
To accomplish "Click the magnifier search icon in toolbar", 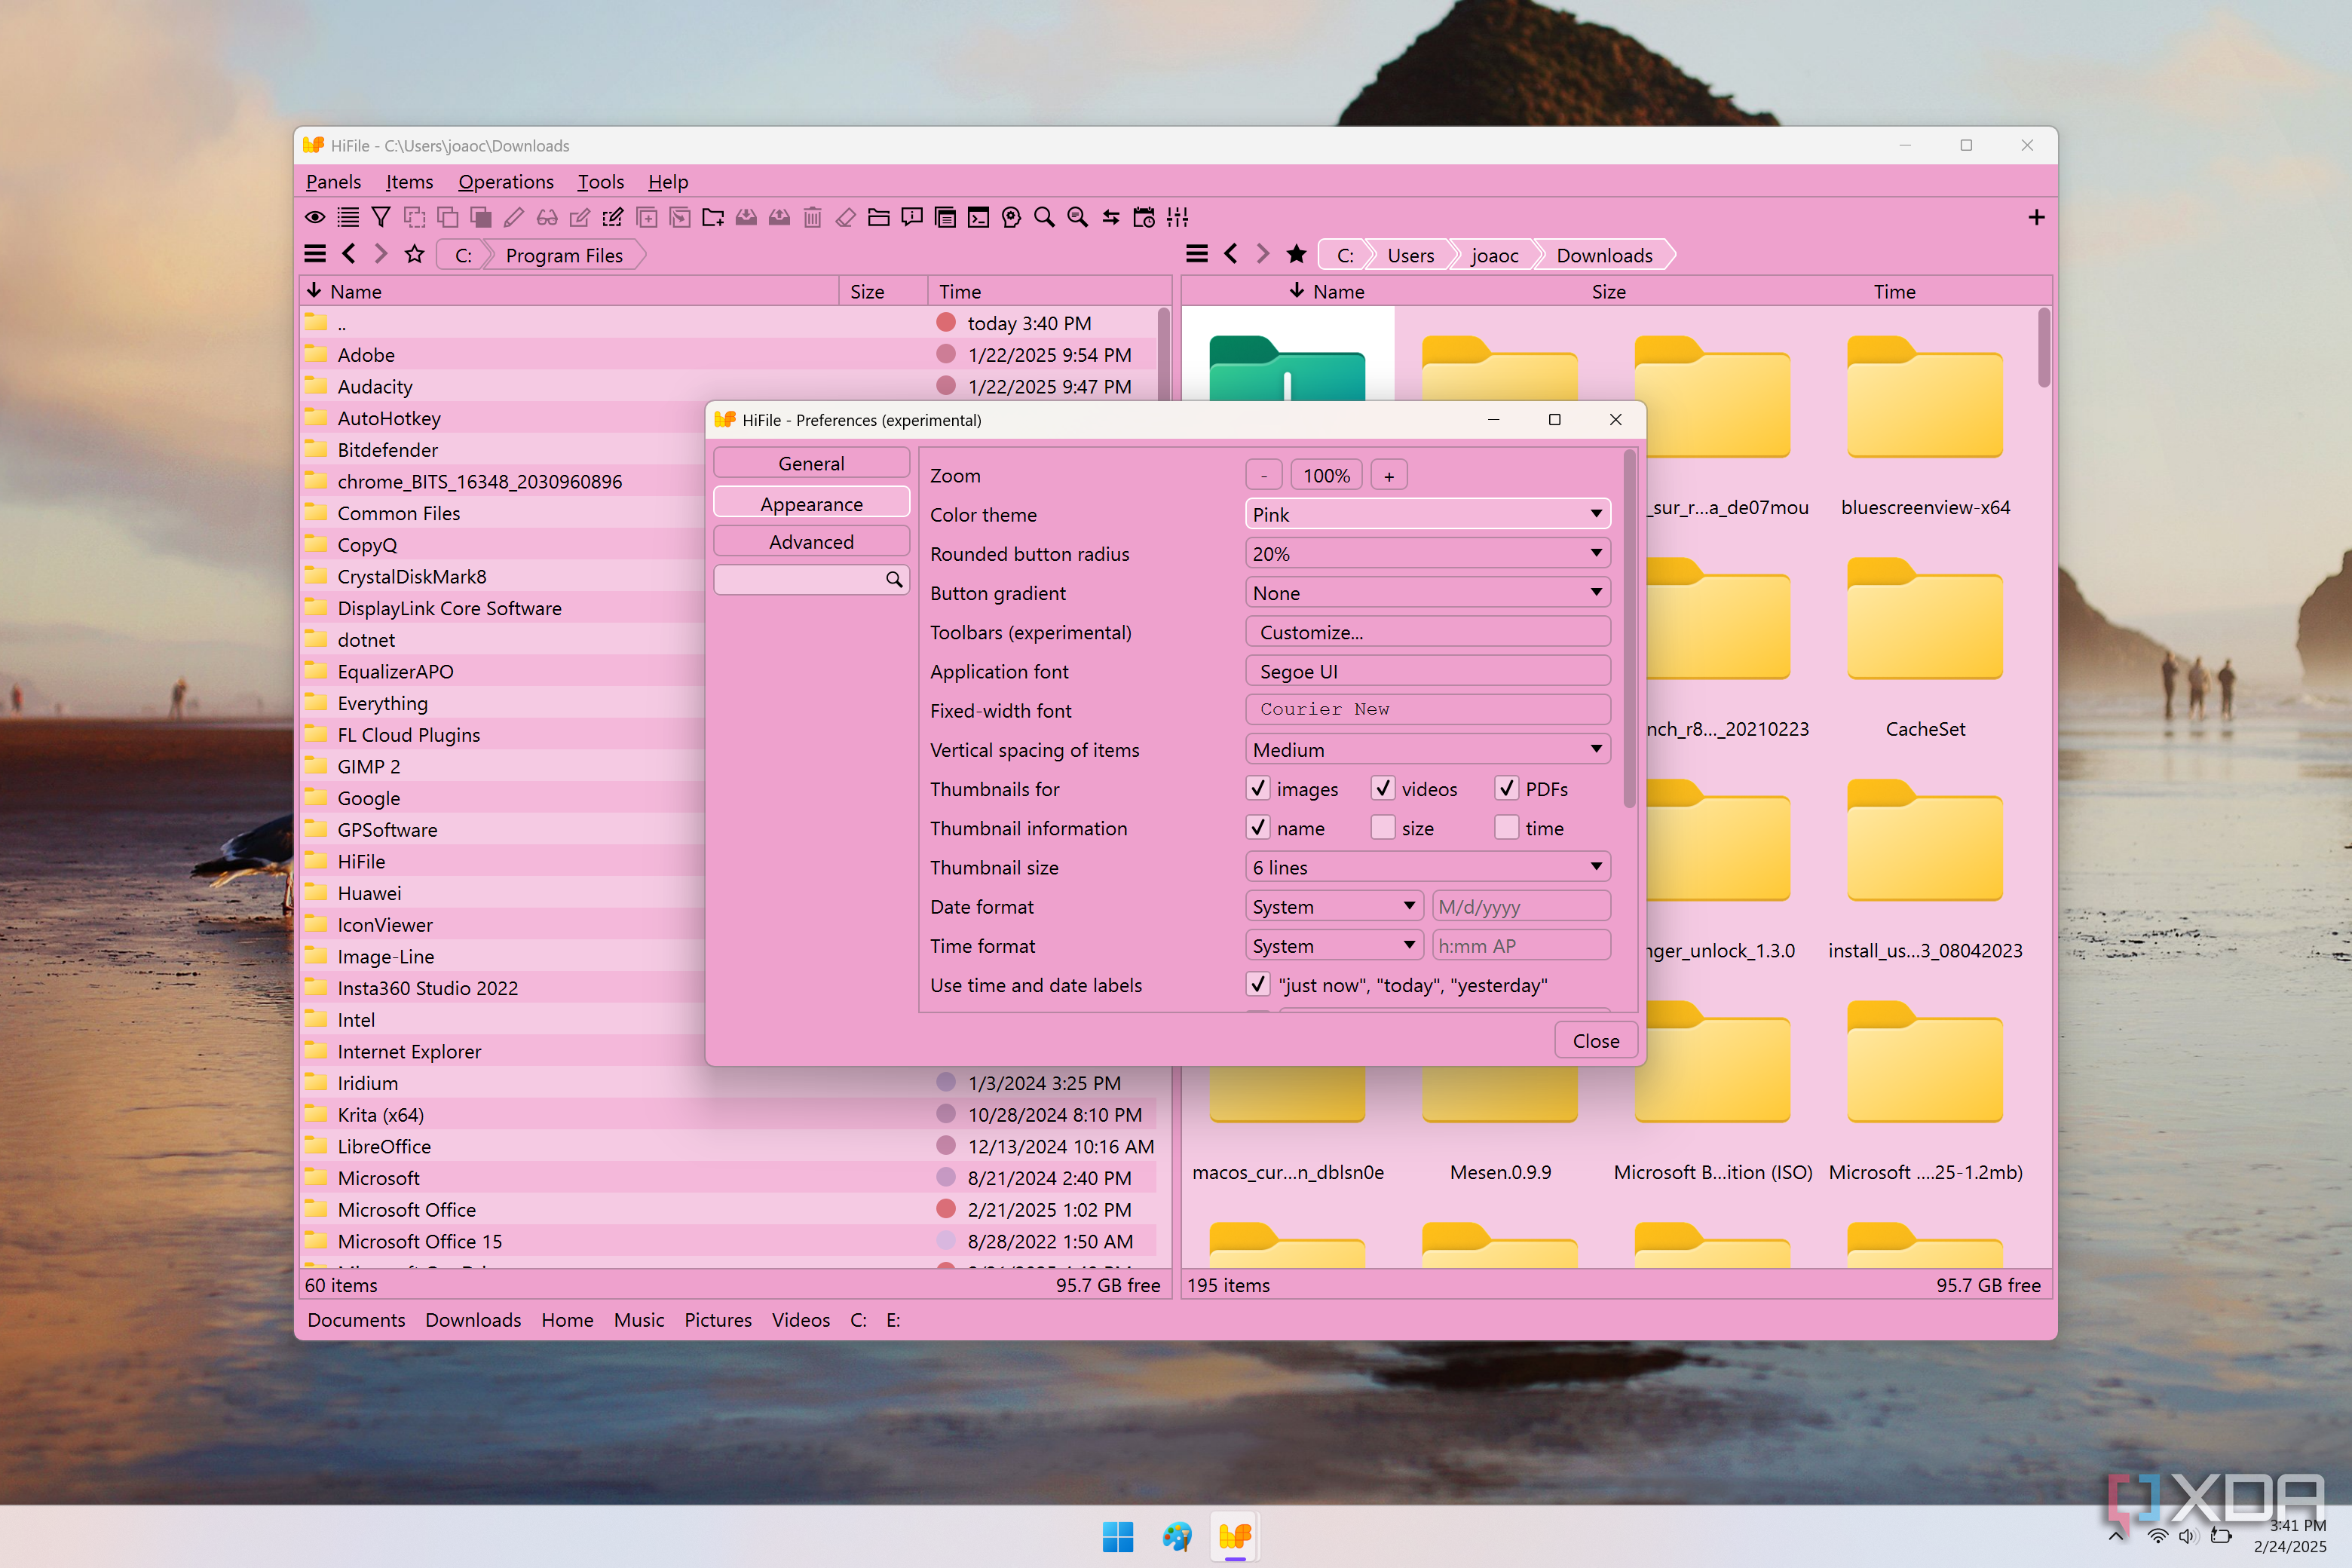I will click(x=1044, y=217).
